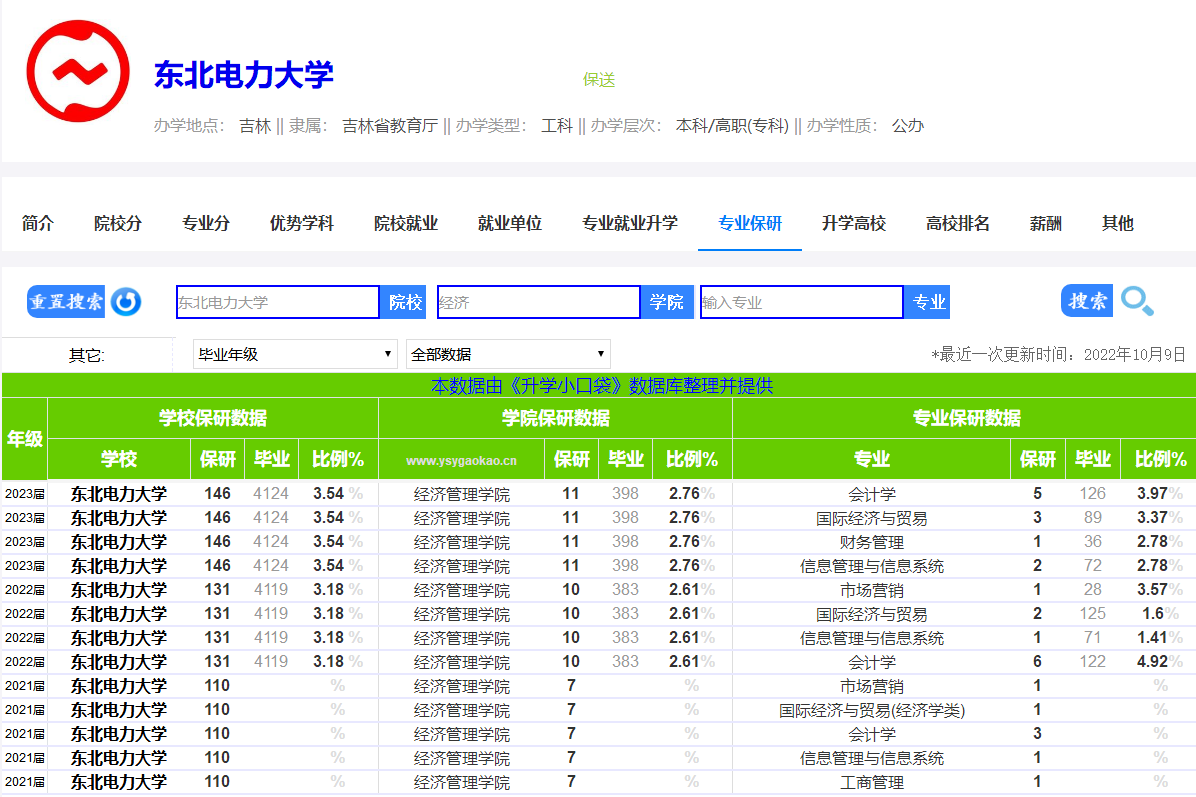Click the 吉林省教育厅 affiliation text

[x=390, y=126]
